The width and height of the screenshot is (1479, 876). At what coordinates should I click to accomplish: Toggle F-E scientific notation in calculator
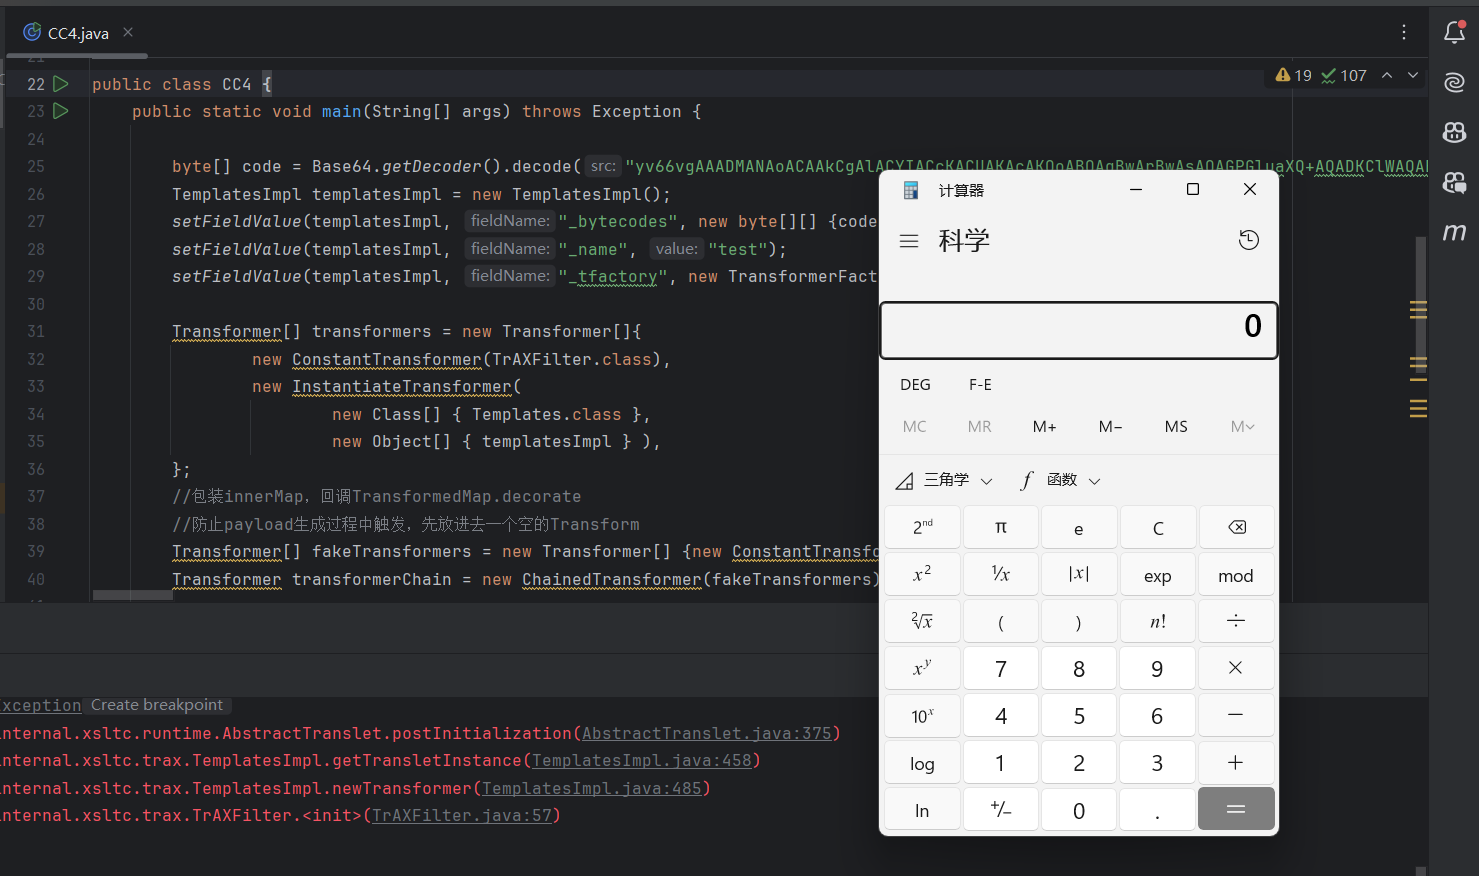coord(980,385)
